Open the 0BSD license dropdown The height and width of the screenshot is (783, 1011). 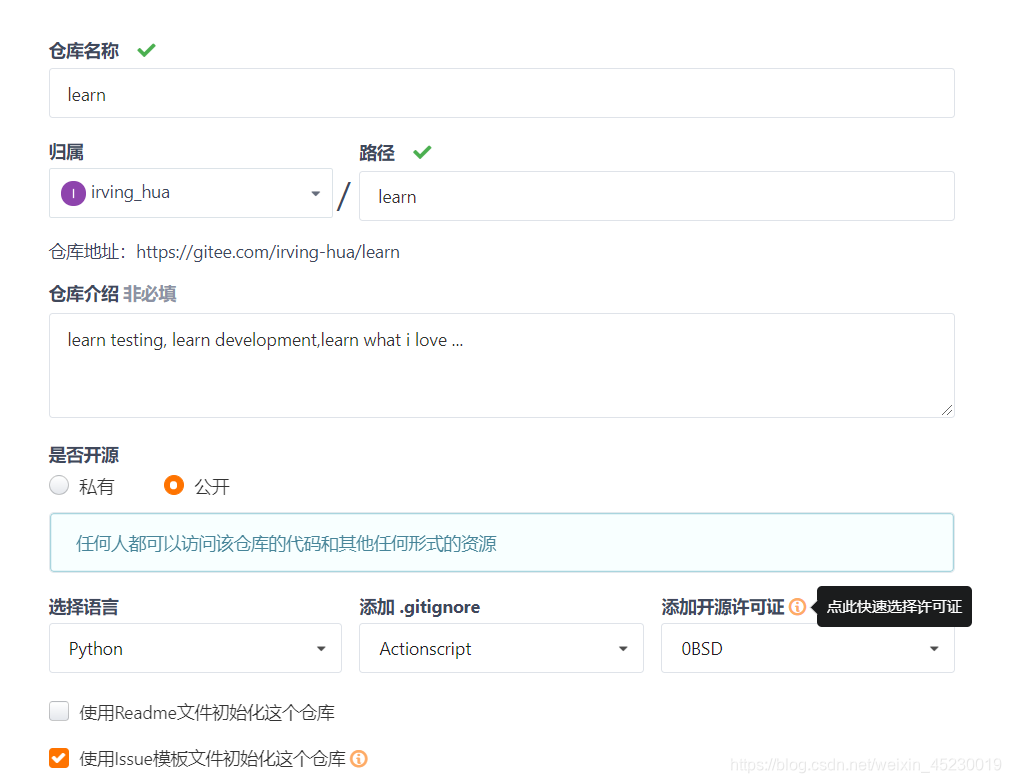click(x=807, y=648)
